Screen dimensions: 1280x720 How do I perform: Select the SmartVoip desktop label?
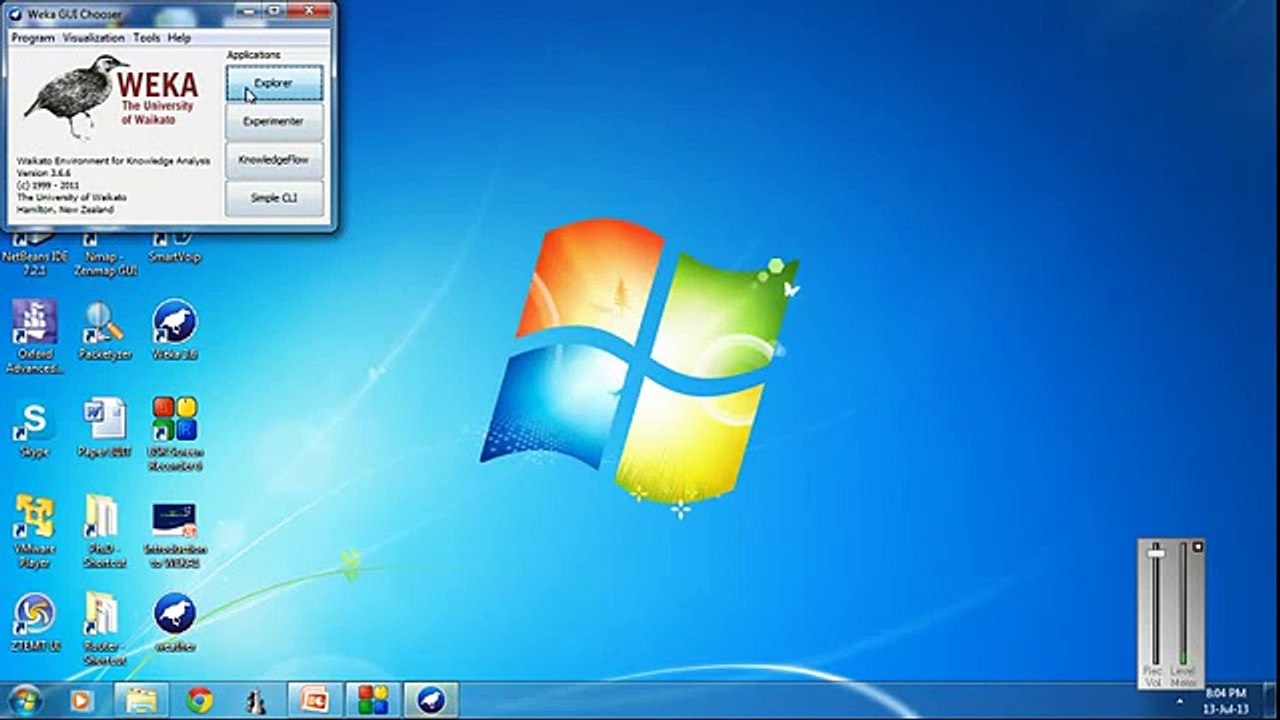(x=175, y=257)
